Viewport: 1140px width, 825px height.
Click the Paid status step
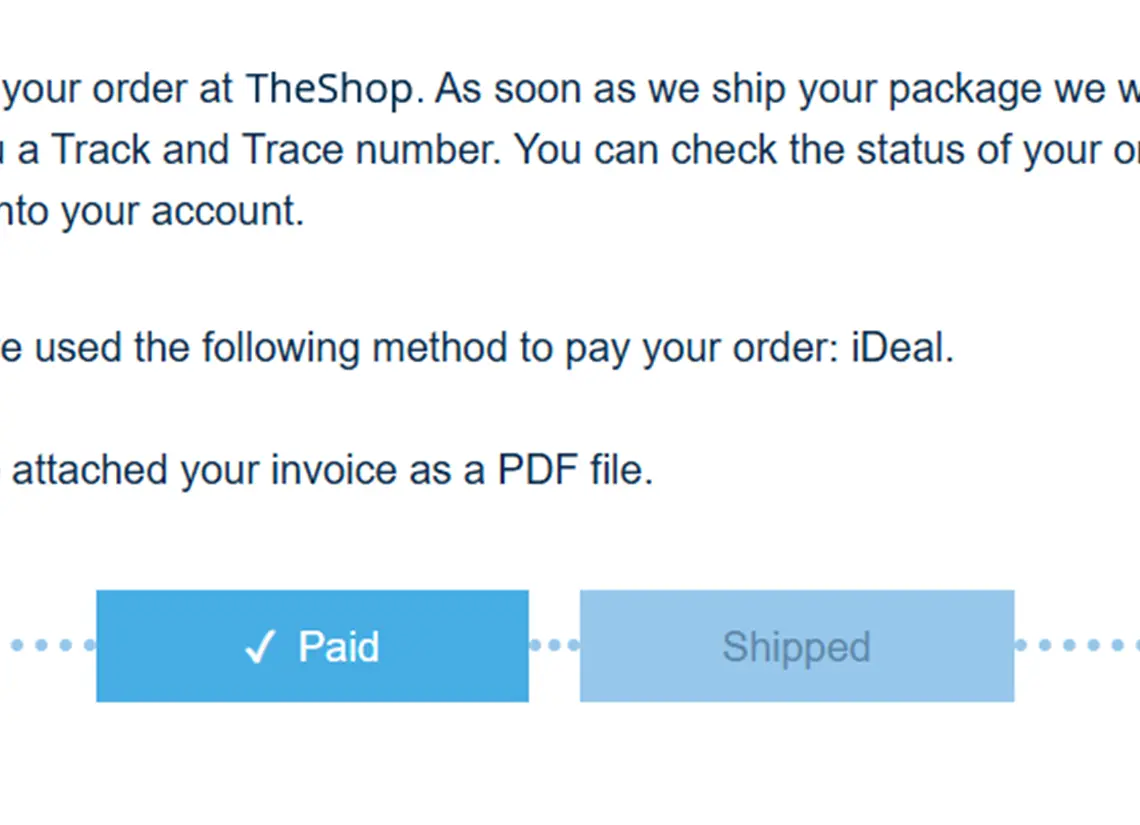pyautogui.click(x=312, y=646)
